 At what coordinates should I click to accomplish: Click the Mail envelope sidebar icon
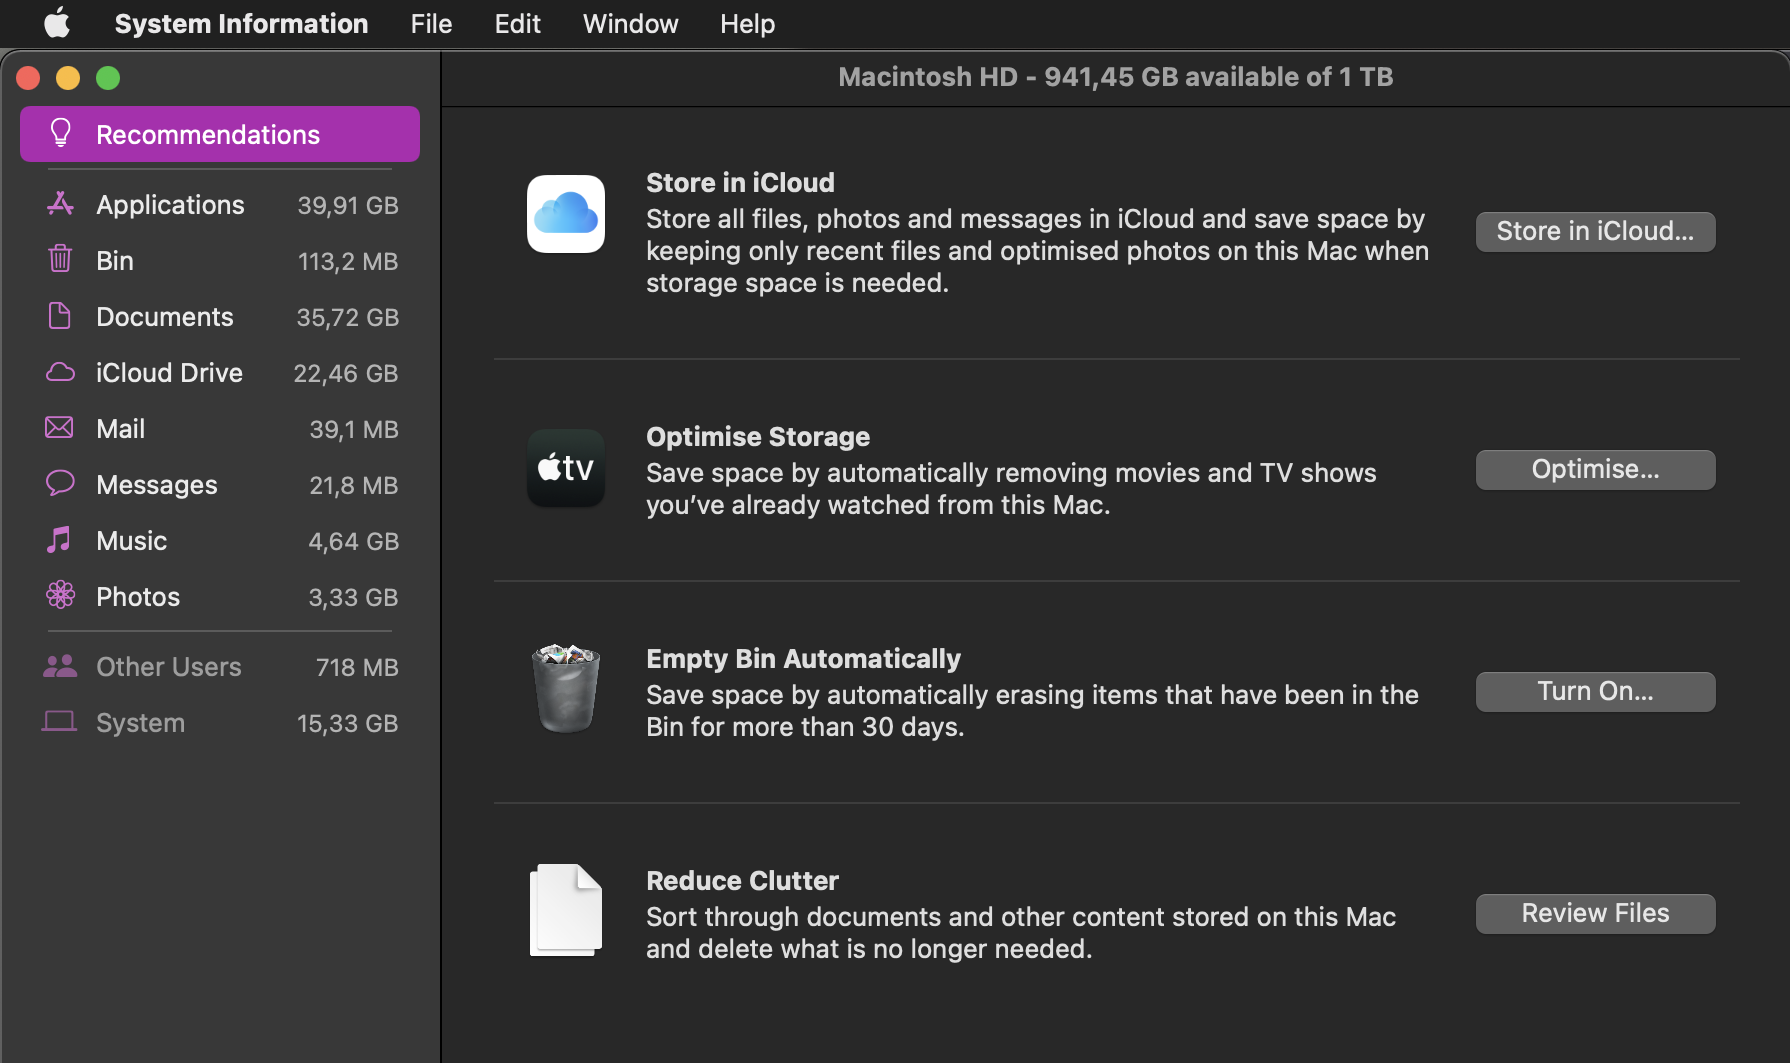60,428
